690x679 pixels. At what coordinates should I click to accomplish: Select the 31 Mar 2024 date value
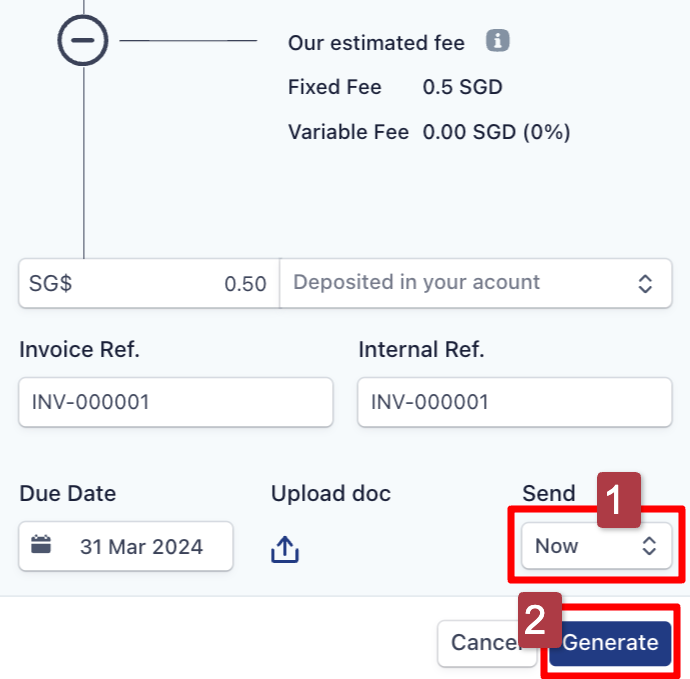pyautogui.click(x=141, y=547)
